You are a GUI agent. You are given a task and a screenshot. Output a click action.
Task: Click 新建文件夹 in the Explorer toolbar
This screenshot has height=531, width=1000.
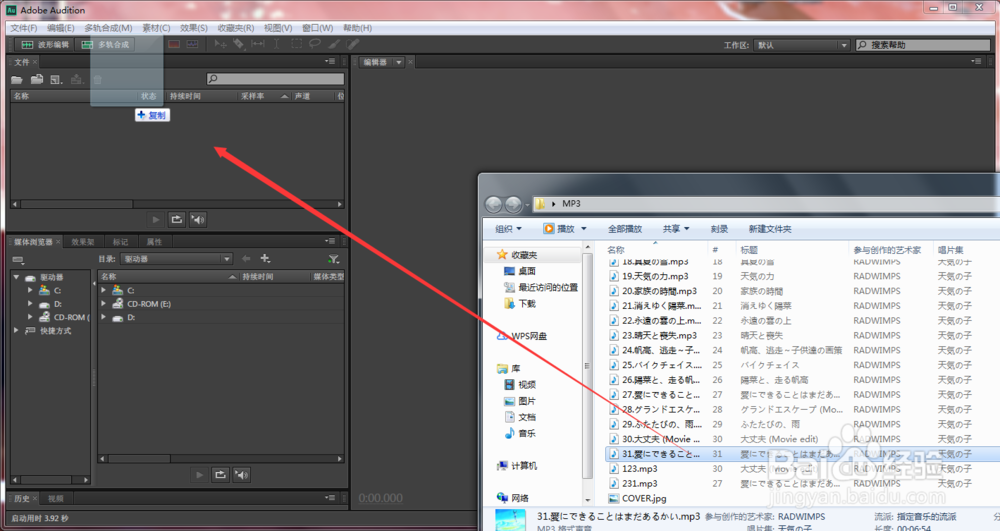coord(770,229)
